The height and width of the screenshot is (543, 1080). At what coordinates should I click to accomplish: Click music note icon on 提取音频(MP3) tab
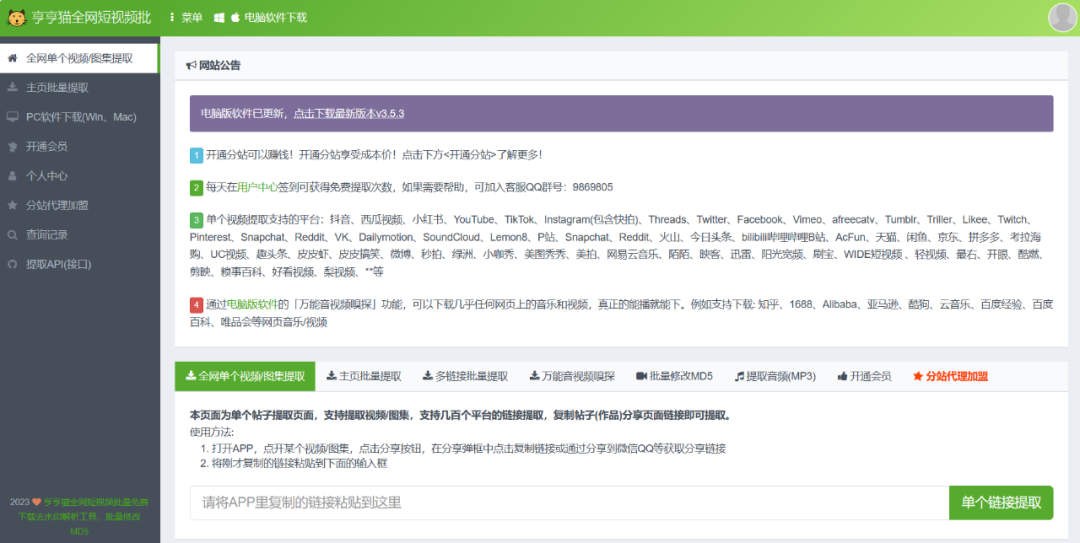pos(739,376)
